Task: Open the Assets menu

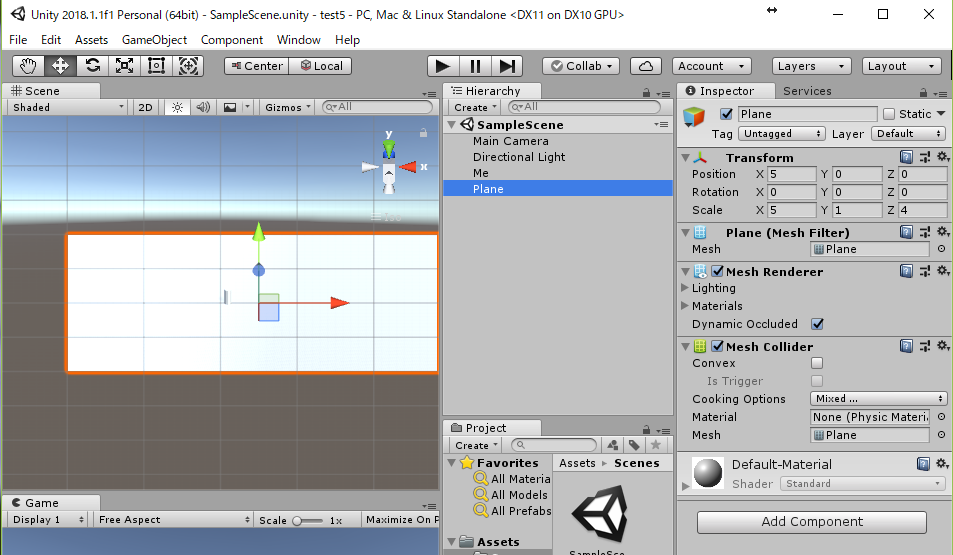Action: (91, 40)
